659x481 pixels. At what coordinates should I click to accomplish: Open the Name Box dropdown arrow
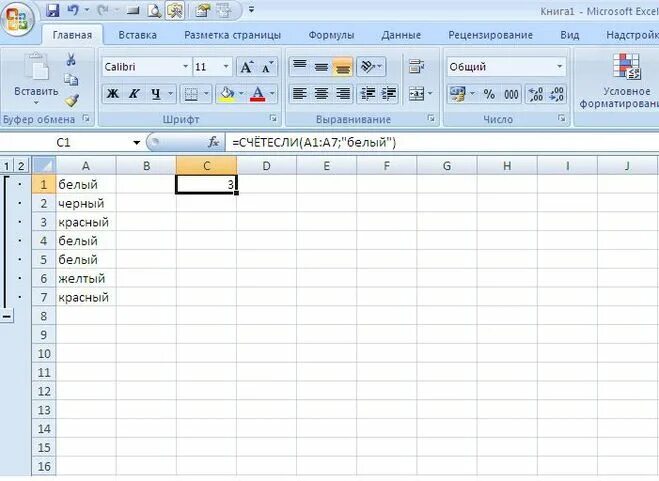[137, 143]
